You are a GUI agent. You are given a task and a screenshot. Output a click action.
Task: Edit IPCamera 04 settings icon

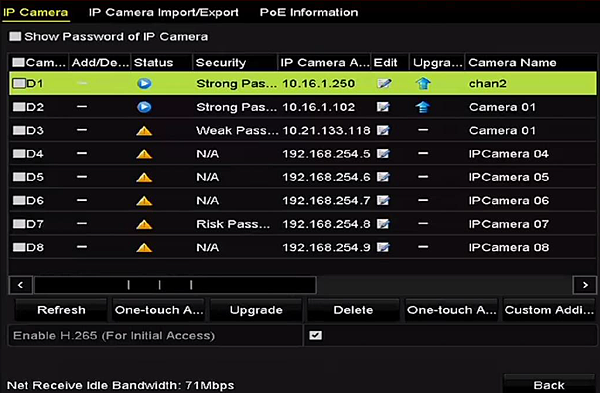[383, 154]
